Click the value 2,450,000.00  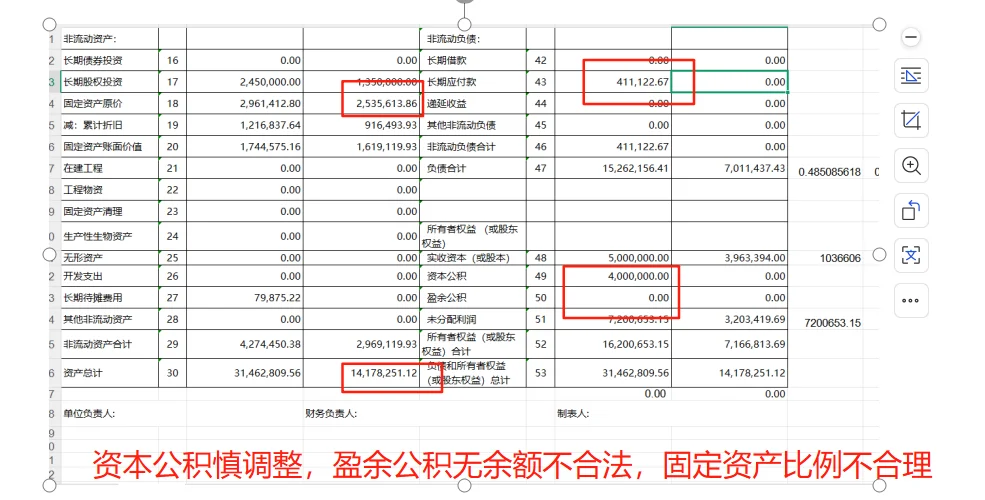pos(270,82)
